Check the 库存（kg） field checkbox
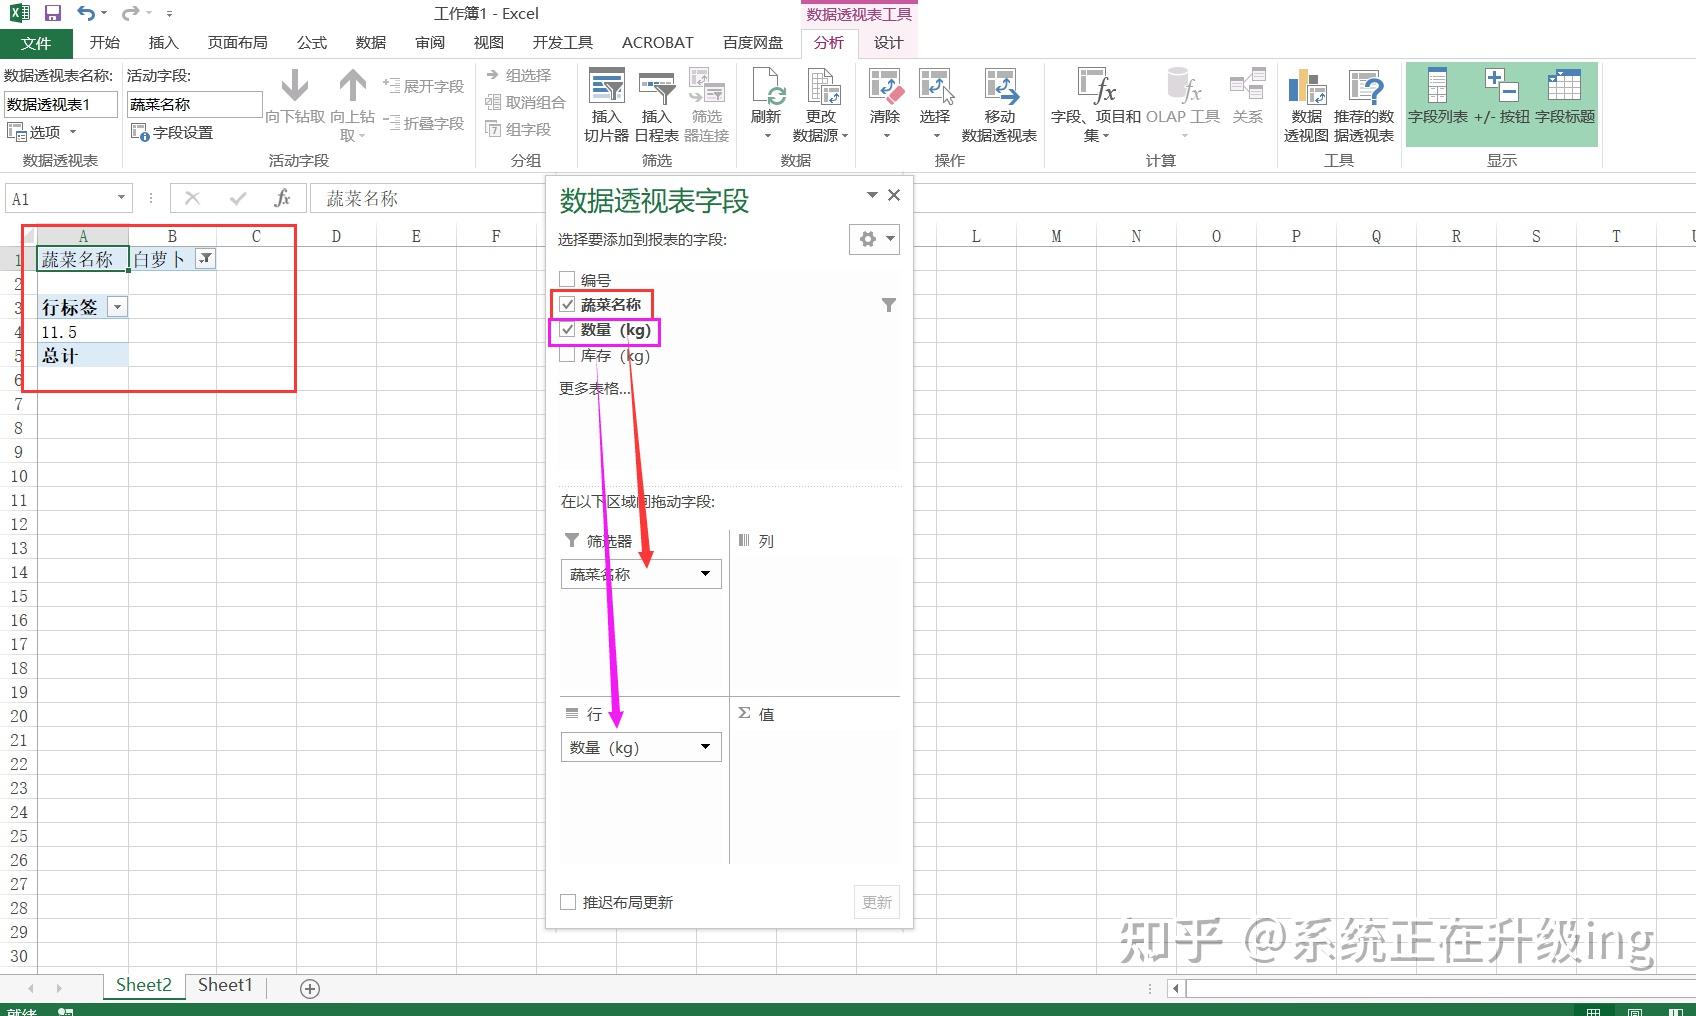Image resolution: width=1696 pixels, height=1016 pixels. click(567, 356)
